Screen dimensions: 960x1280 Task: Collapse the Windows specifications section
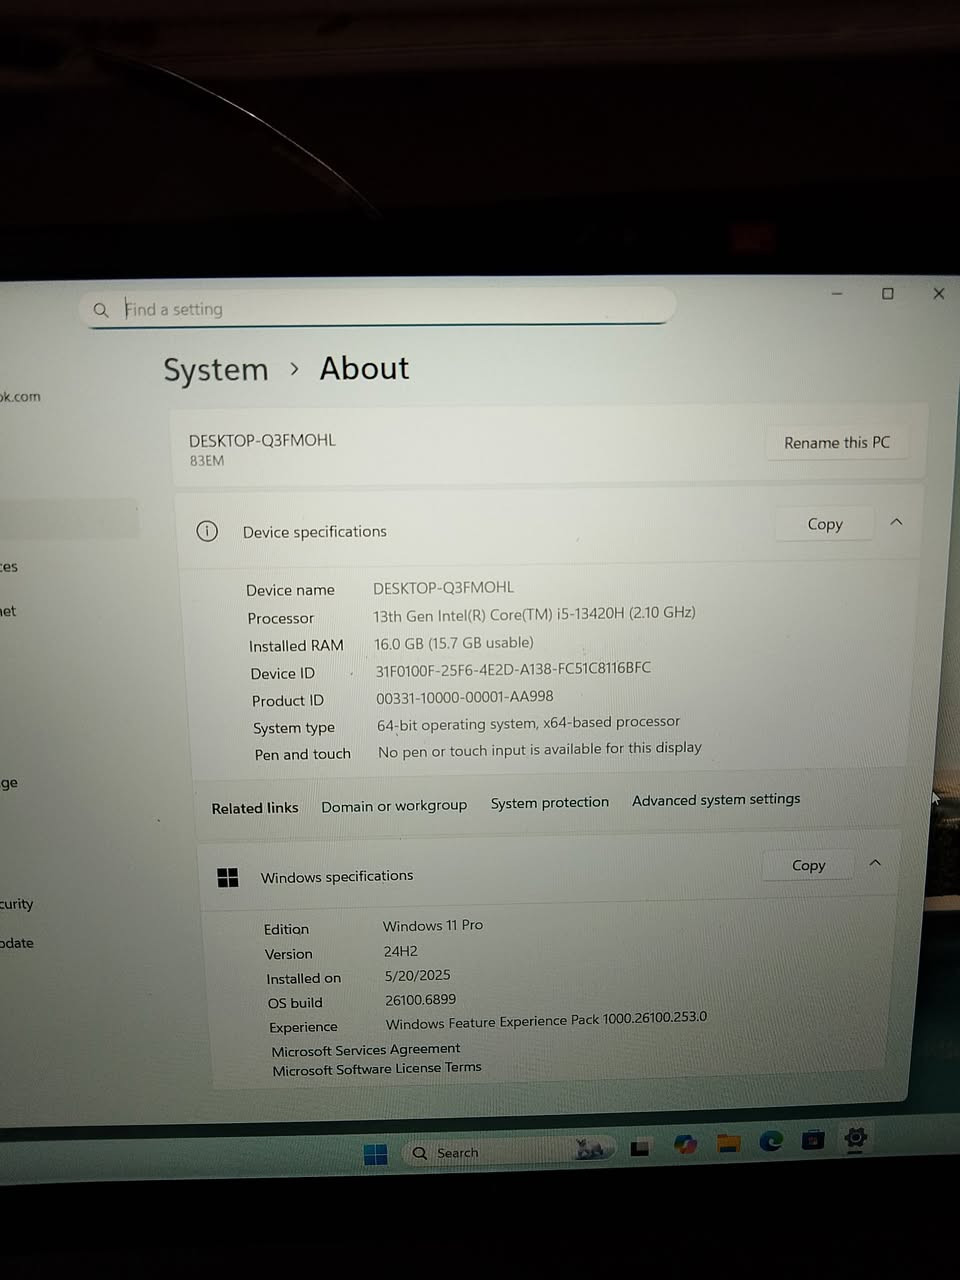(x=875, y=863)
